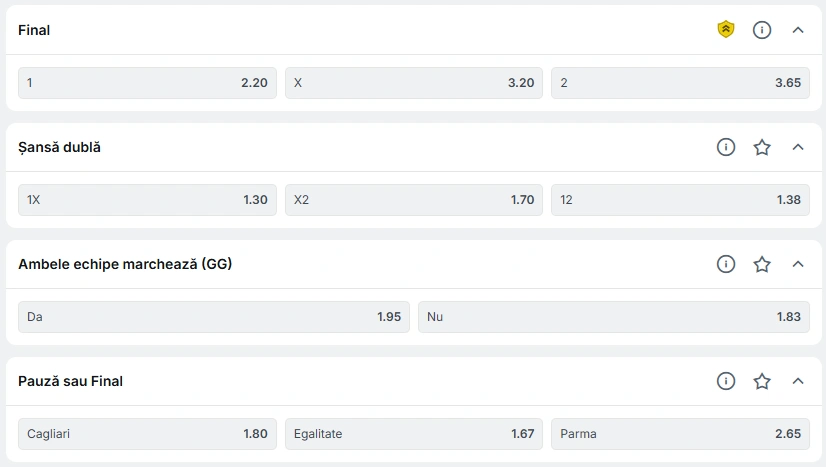
Task: Show info for Șansă dublă market
Action: (725, 147)
